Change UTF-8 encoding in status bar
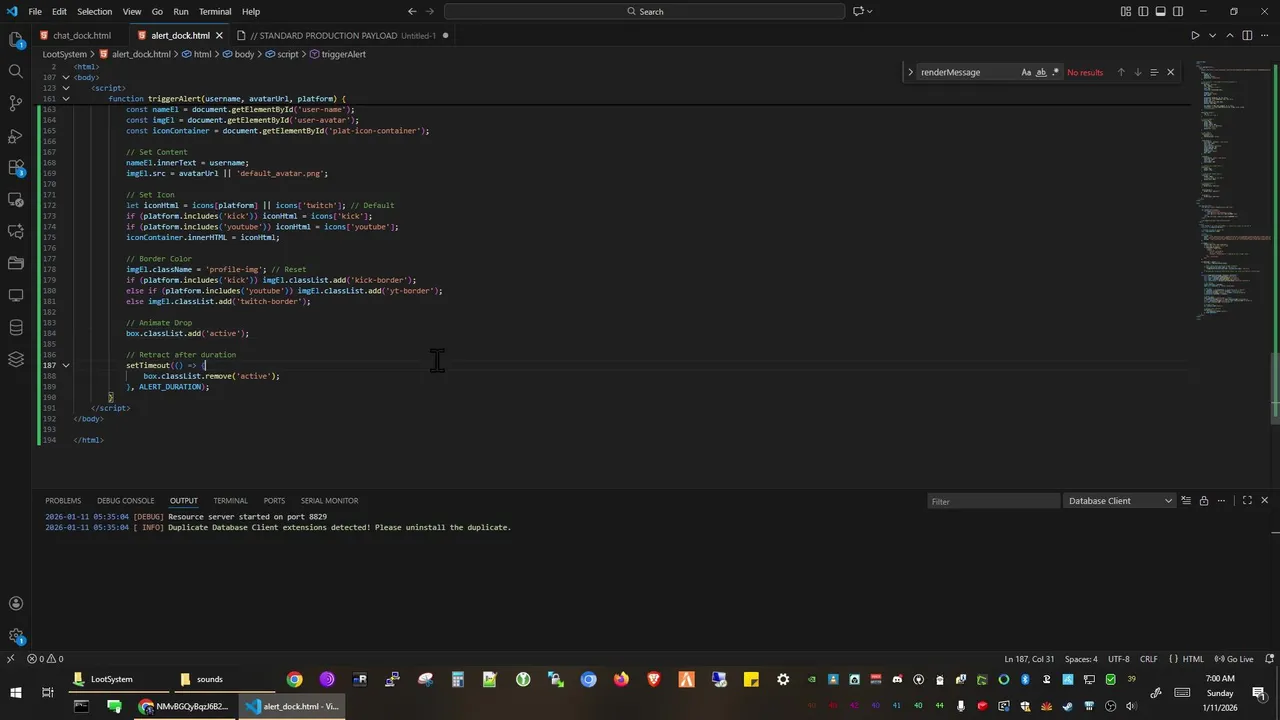Screen dimensions: 1280x720 [1118, 659]
